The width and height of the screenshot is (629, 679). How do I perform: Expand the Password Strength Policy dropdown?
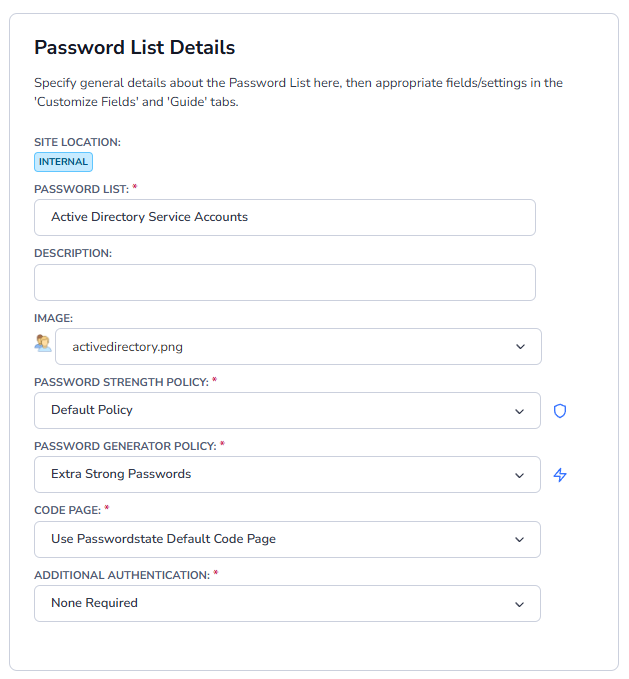287,410
